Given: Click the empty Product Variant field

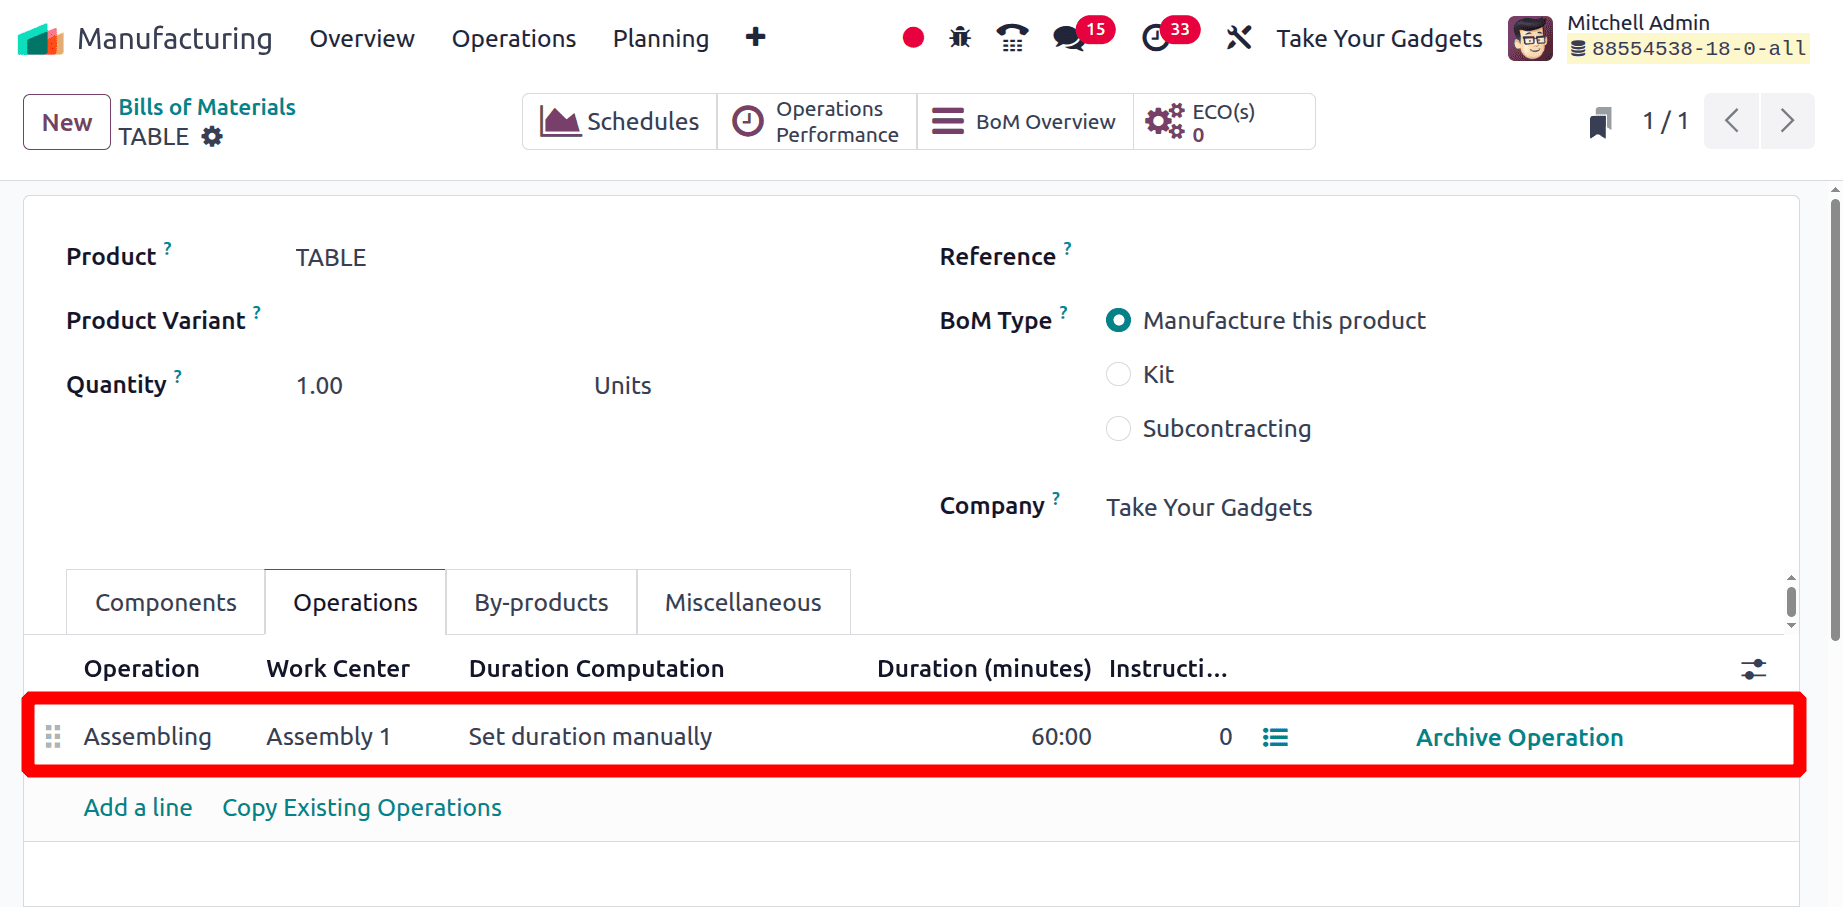Looking at the screenshot, I should coord(580,321).
